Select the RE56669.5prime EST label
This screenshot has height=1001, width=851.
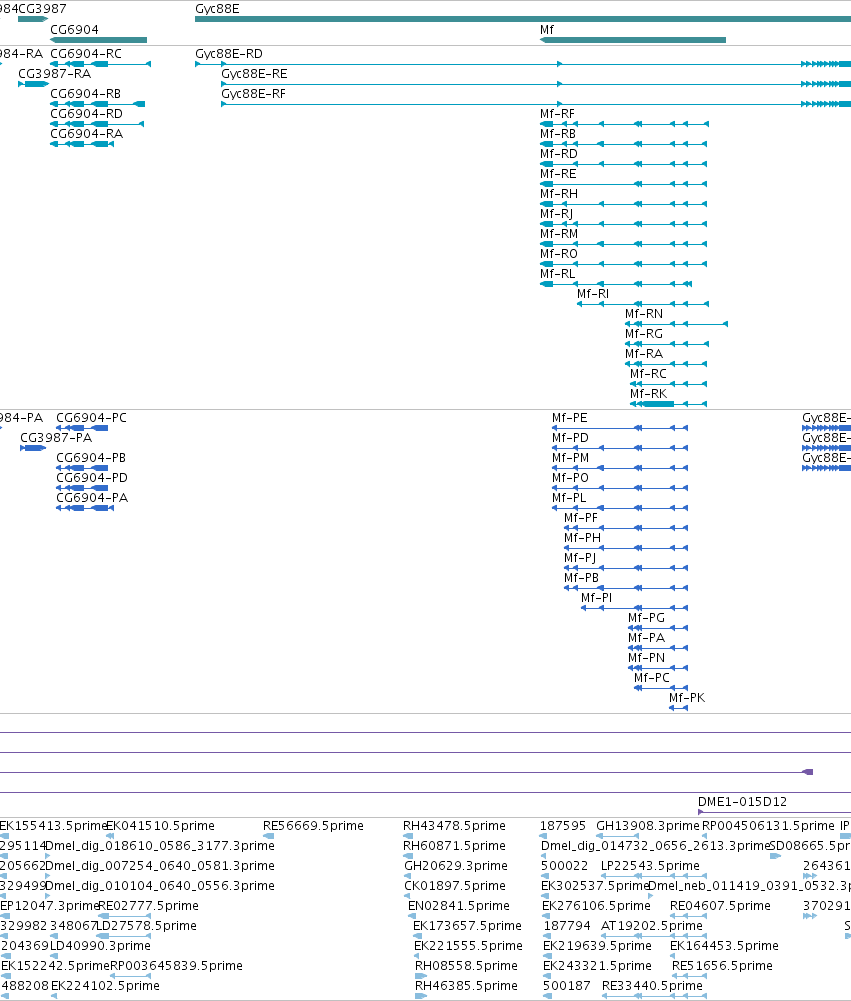(313, 825)
